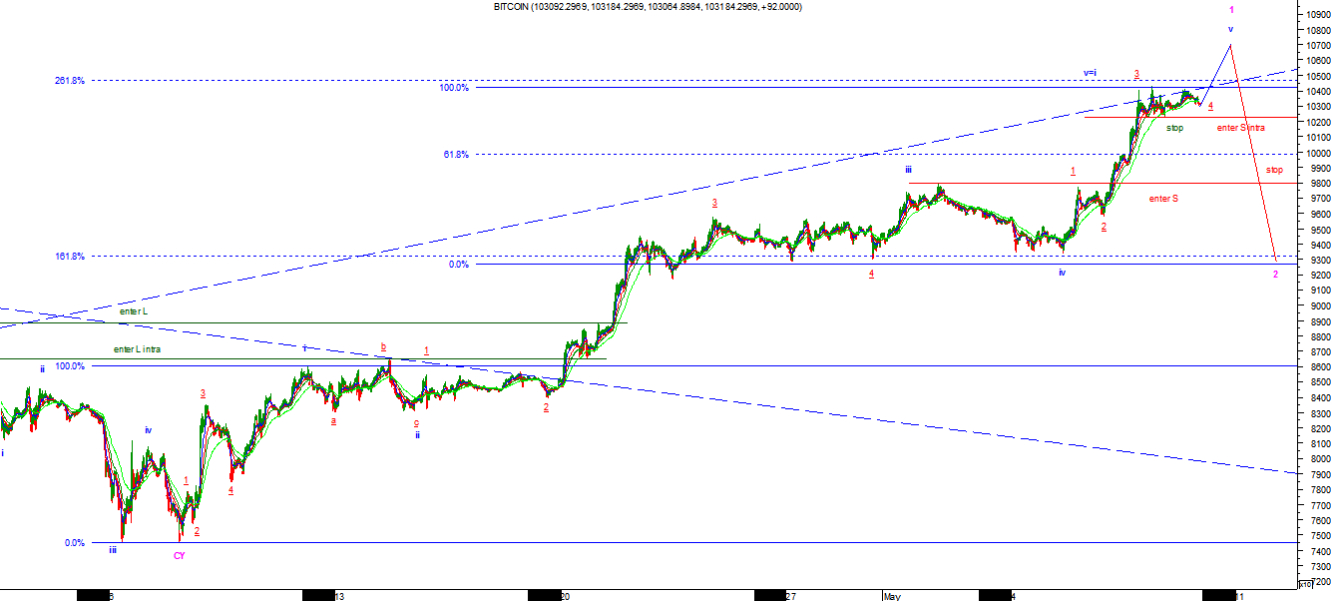Select the 161.8% Fibonacci label
This screenshot has width=1332, height=601.
[x=69, y=257]
